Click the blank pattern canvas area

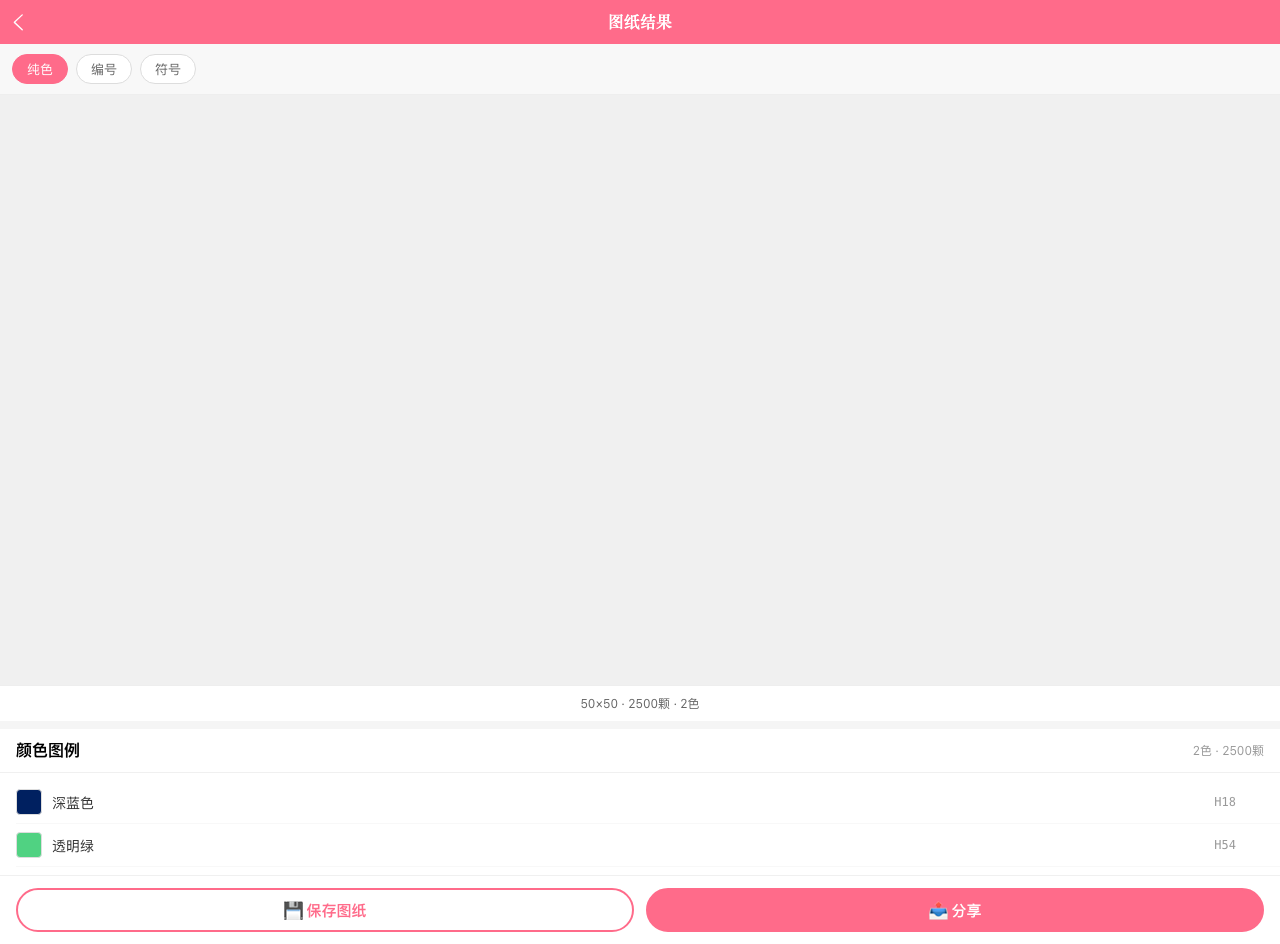click(x=640, y=390)
